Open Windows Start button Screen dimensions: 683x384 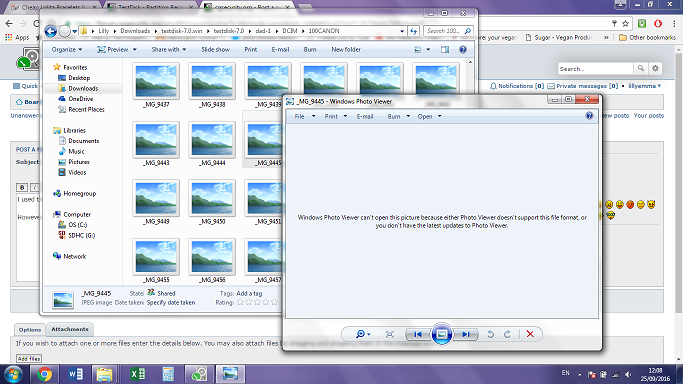13,374
